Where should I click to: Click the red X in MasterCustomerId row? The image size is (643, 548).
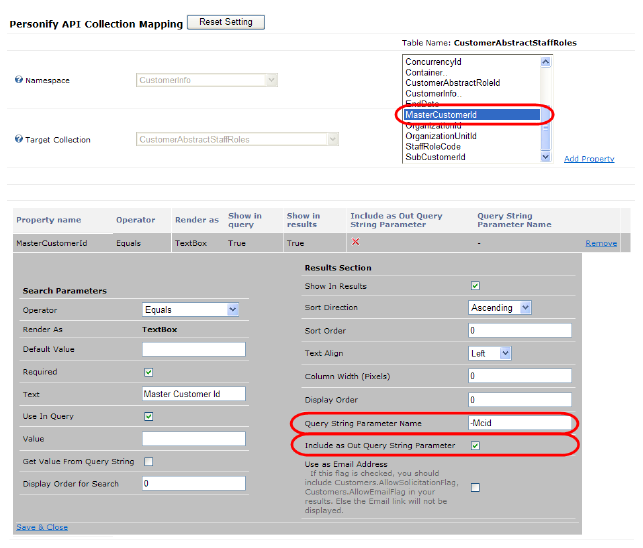pyautogui.click(x=356, y=242)
